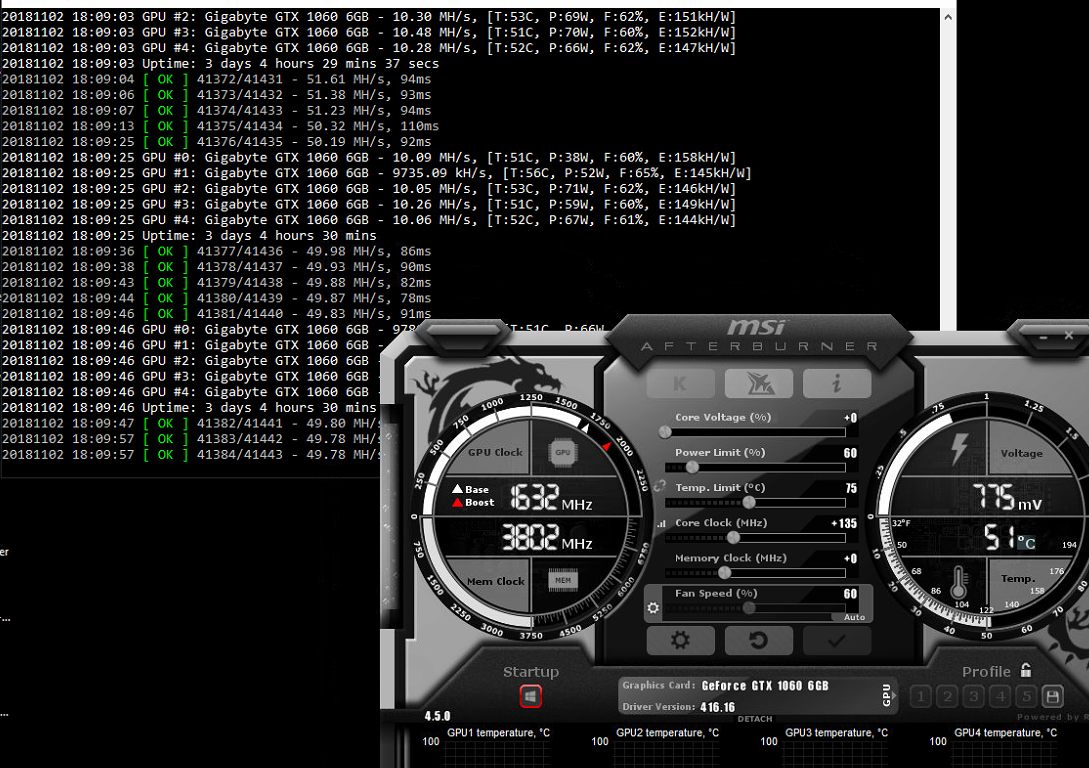Click the console window scrollbar up arrow
1089x768 pixels.
point(948,17)
